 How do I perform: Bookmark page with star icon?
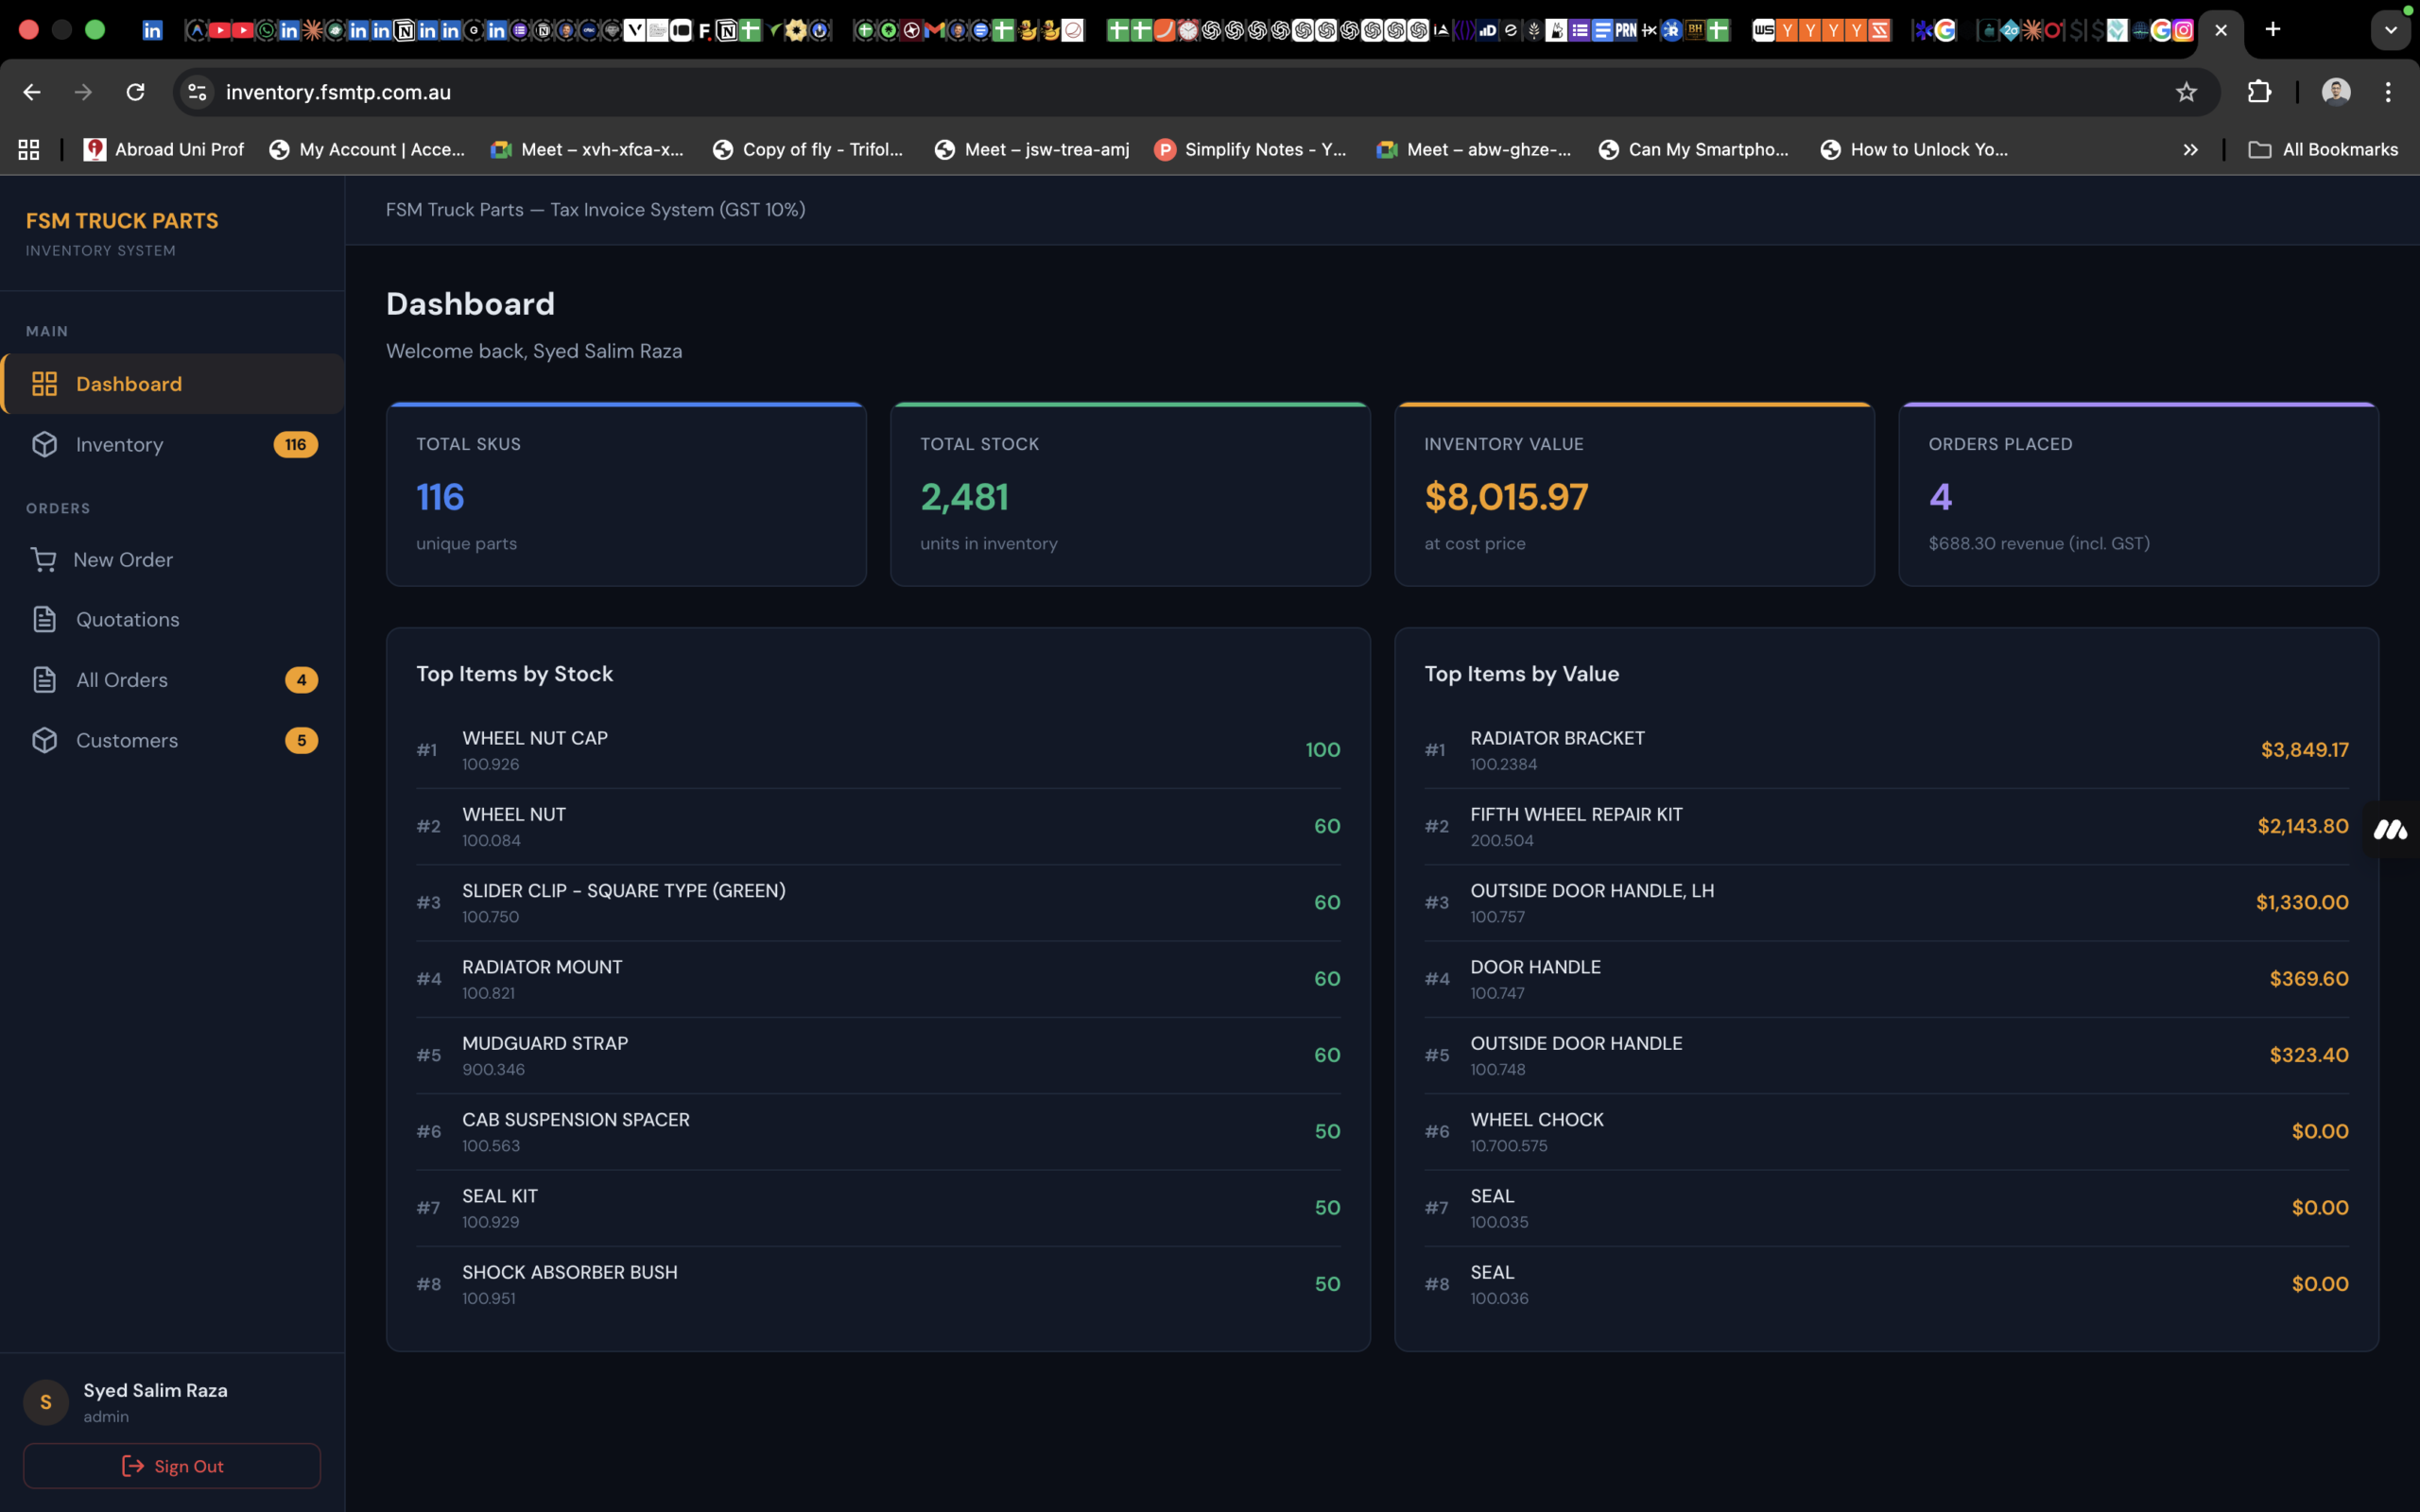click(2186, 92)
